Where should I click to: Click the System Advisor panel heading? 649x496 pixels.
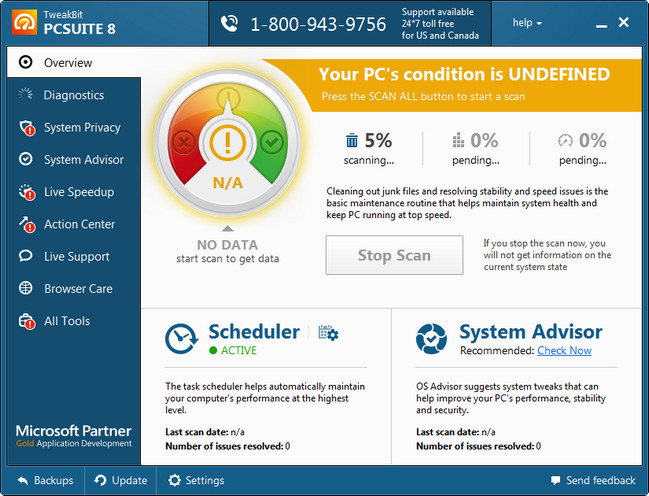(531, 332)
